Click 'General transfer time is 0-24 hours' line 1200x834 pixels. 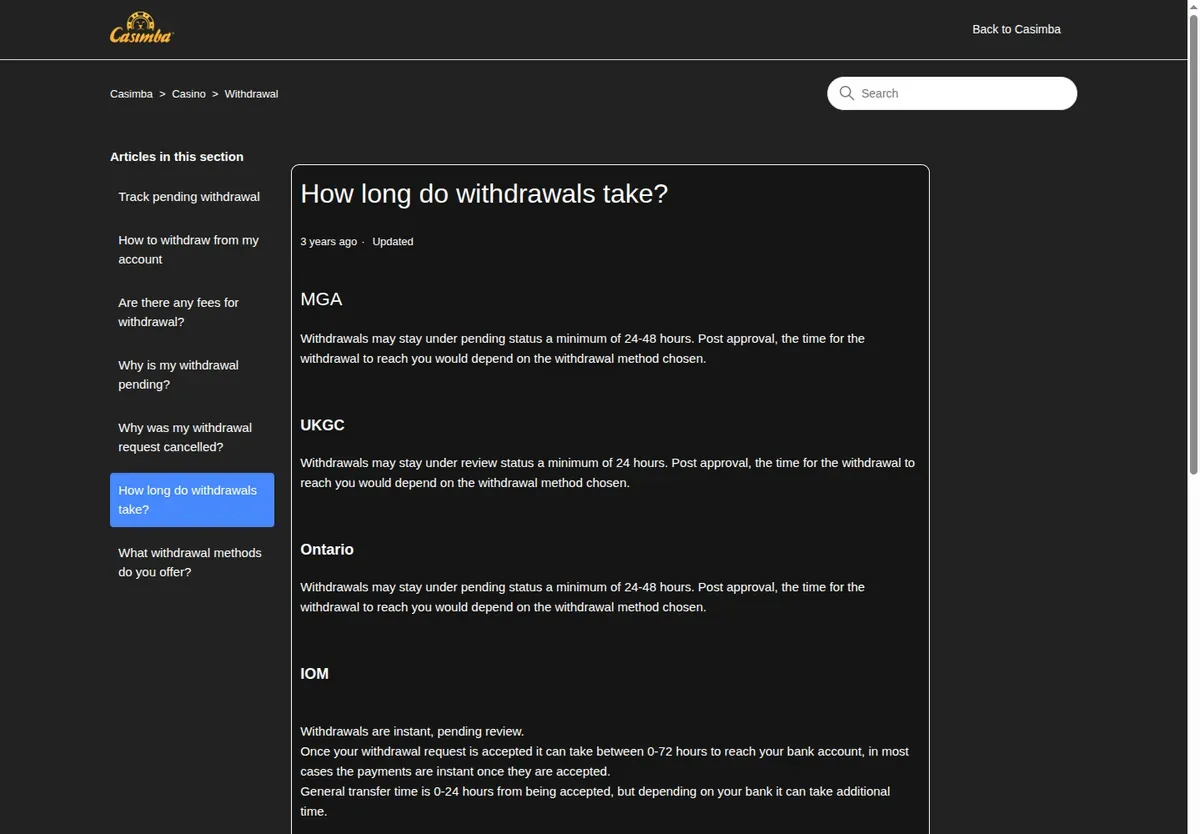tap(595, 801)
